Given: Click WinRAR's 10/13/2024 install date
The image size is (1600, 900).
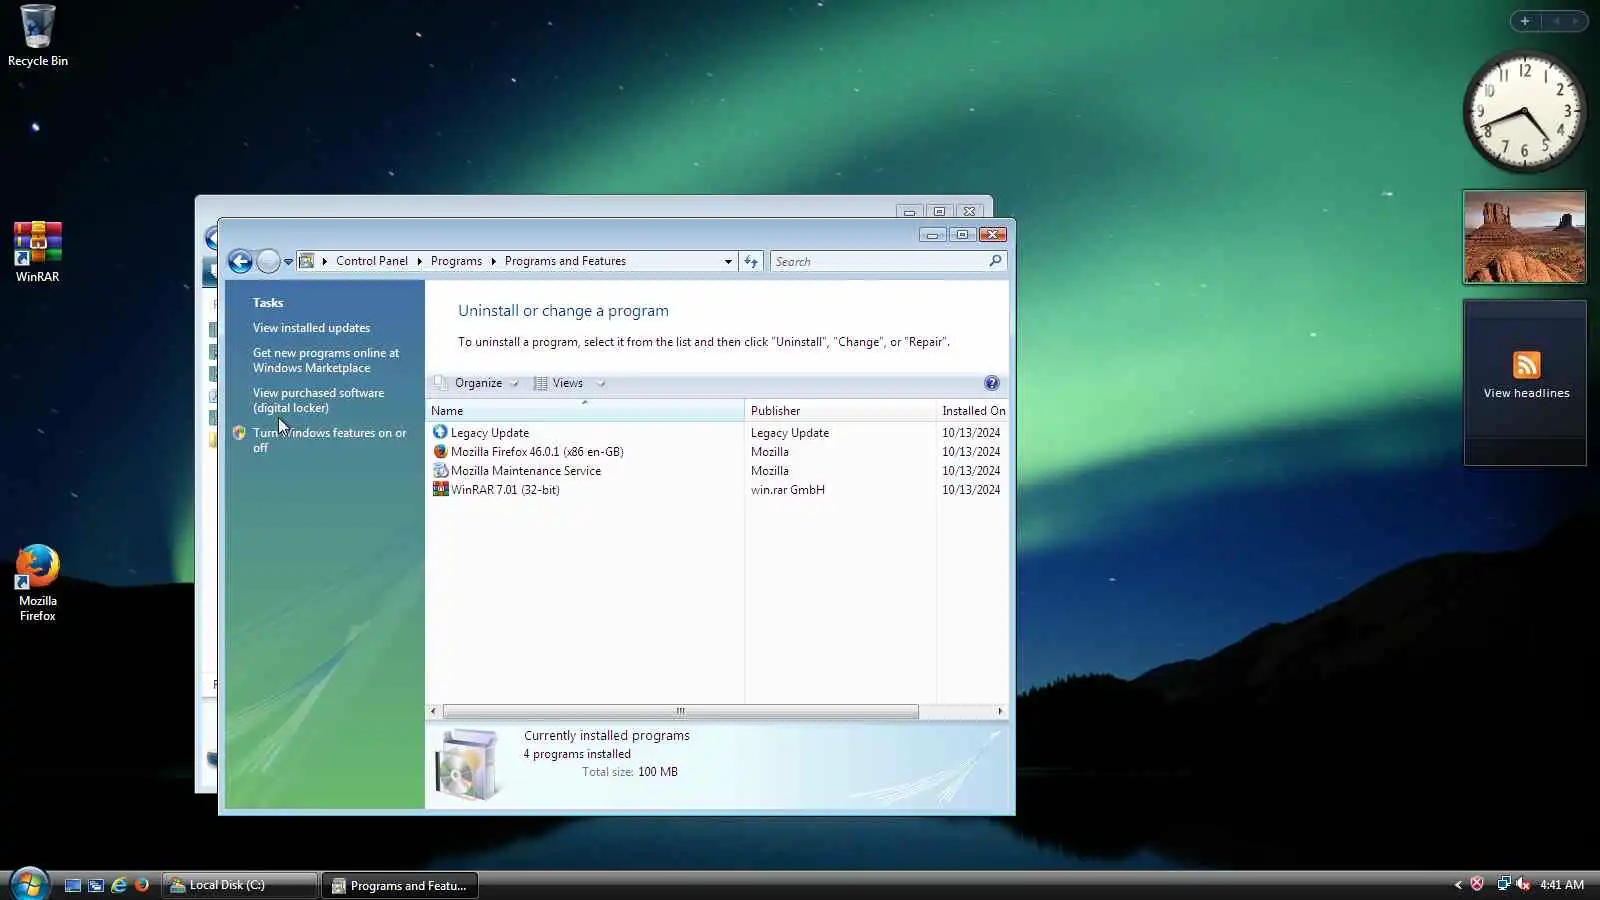Looking at the screenshot, I should (x=971, y=490).
